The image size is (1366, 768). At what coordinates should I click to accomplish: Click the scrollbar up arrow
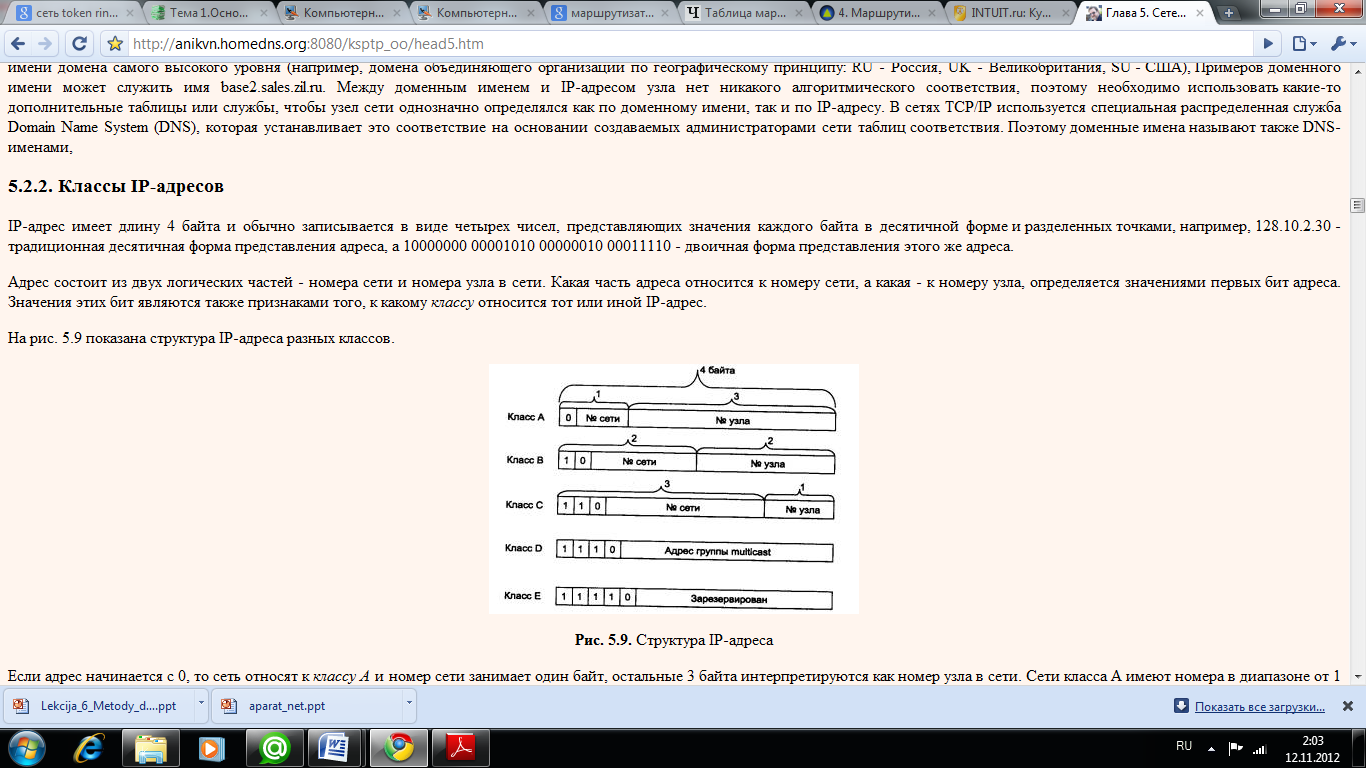(1357, 71)
